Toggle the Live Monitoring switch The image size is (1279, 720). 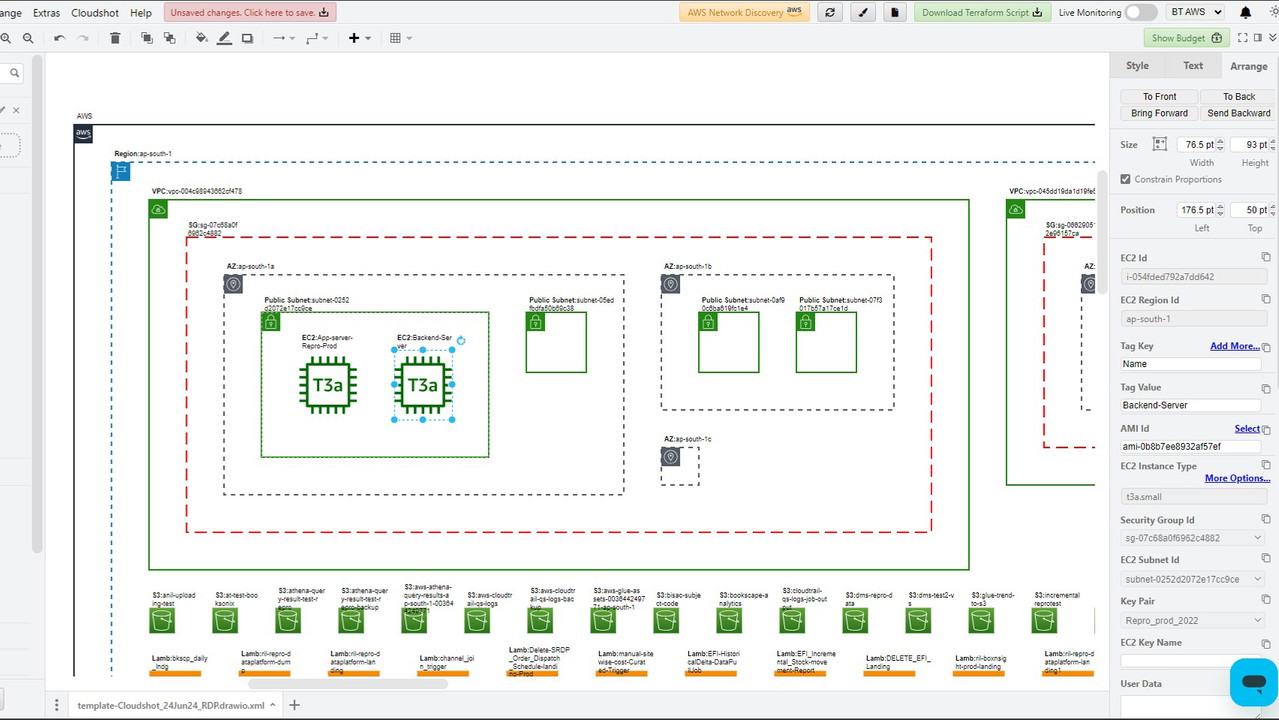coord(1140,13)
